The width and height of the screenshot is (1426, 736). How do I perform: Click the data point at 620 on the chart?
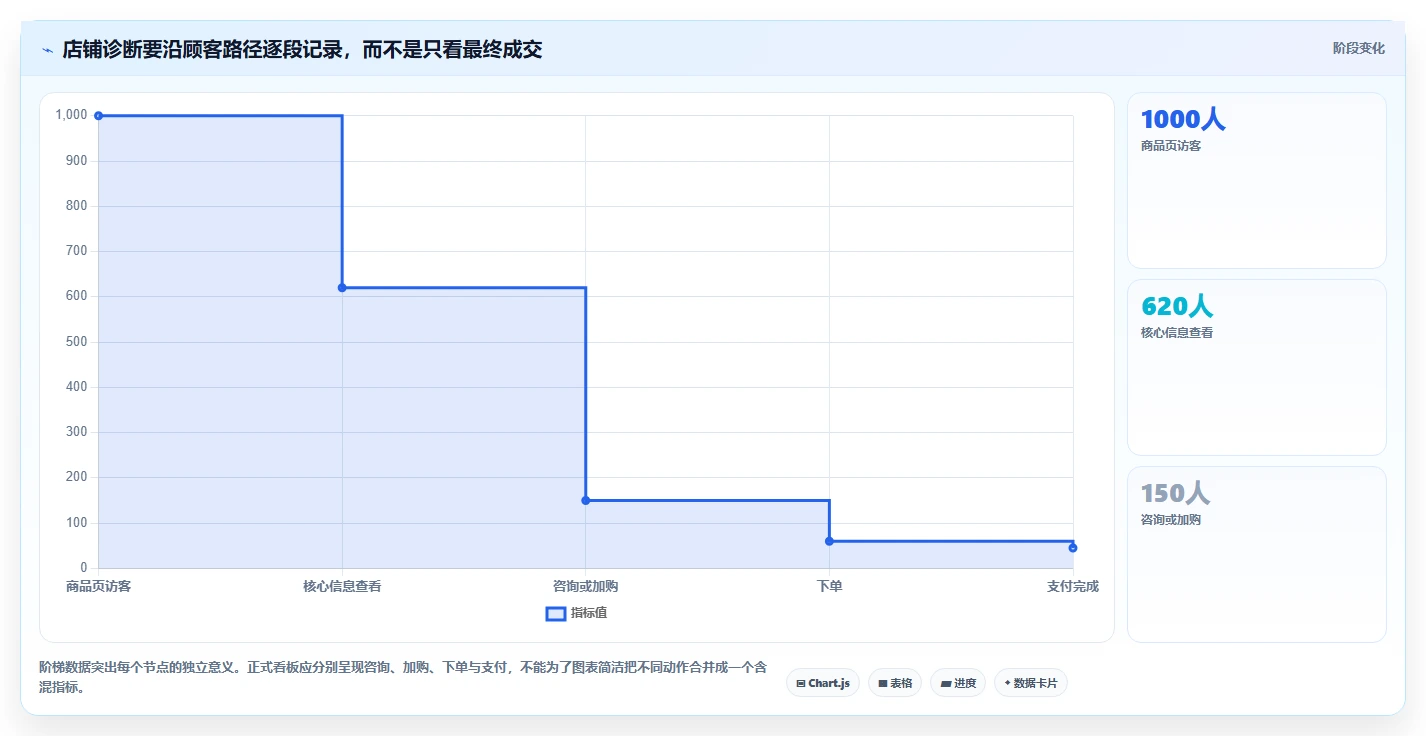coord(342,288)
